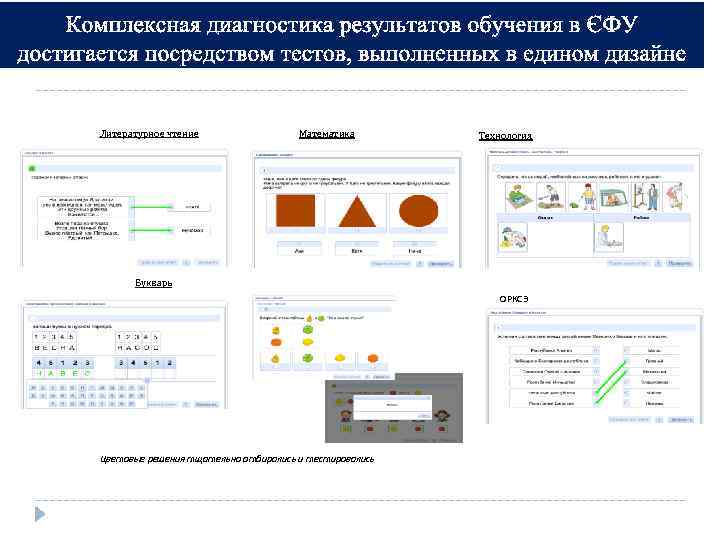Close the letter keyboard popup in Букварь
The height and width of the screenshot is (540, 720).
(147, 380)
